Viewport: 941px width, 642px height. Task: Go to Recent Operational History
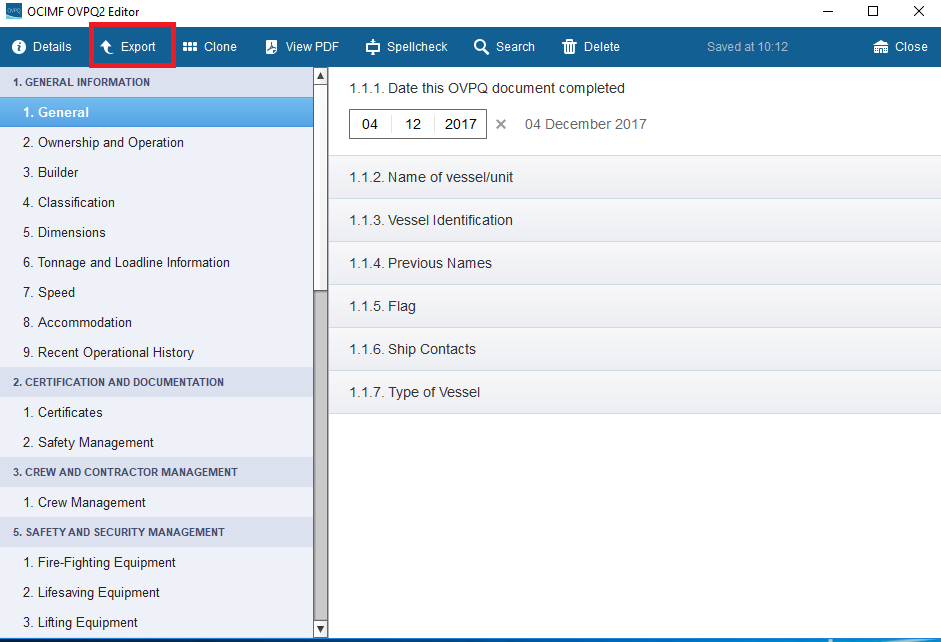pyautogui.click(x=156, y=352)
